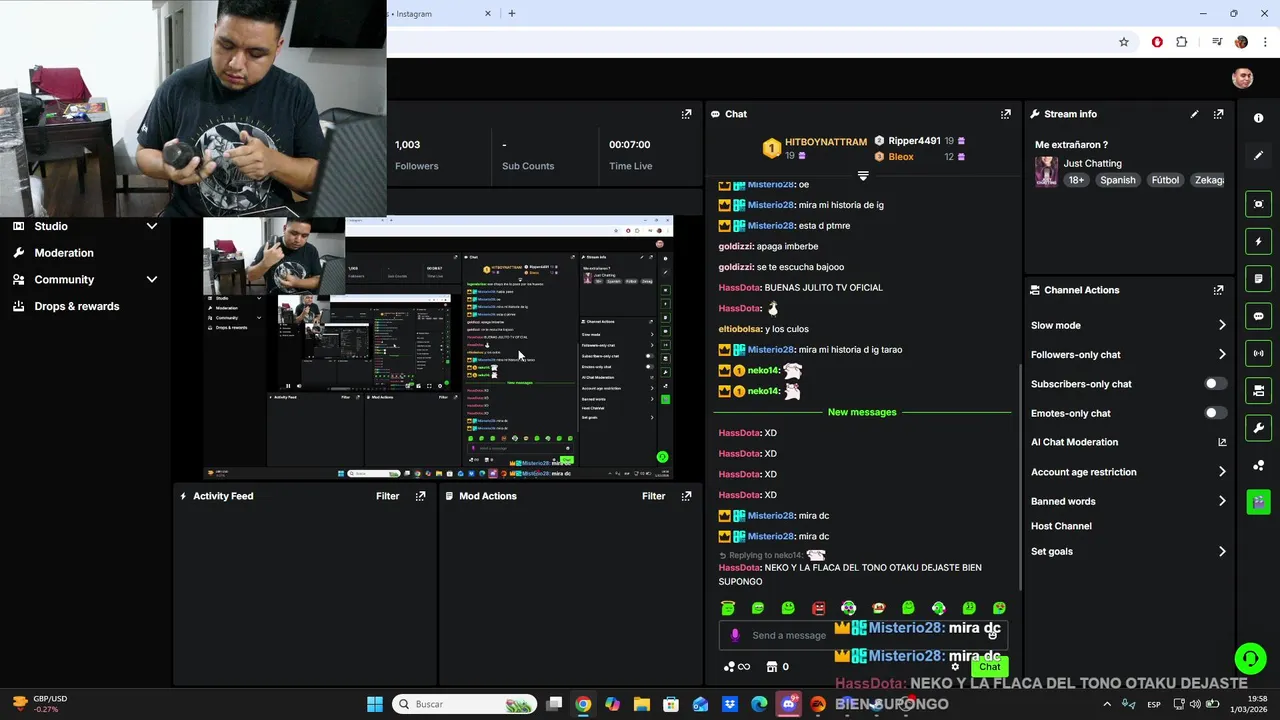
Task: Pop out the stream stats panel
Action: click(x=686, y=114)
